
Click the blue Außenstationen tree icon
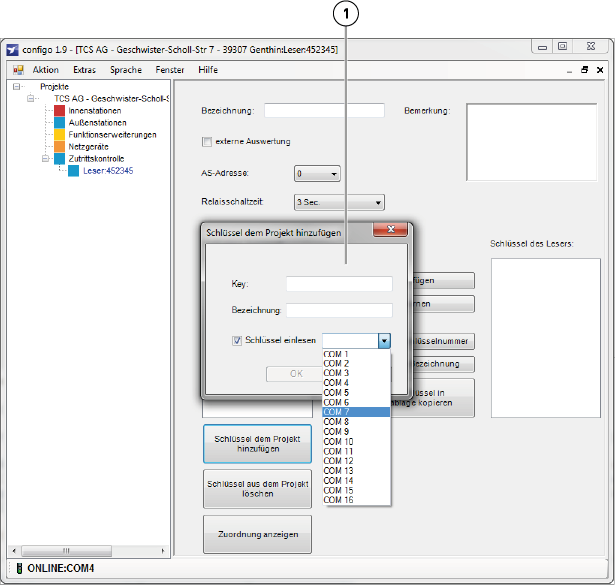pyautogui.click(x=60, y=123)
